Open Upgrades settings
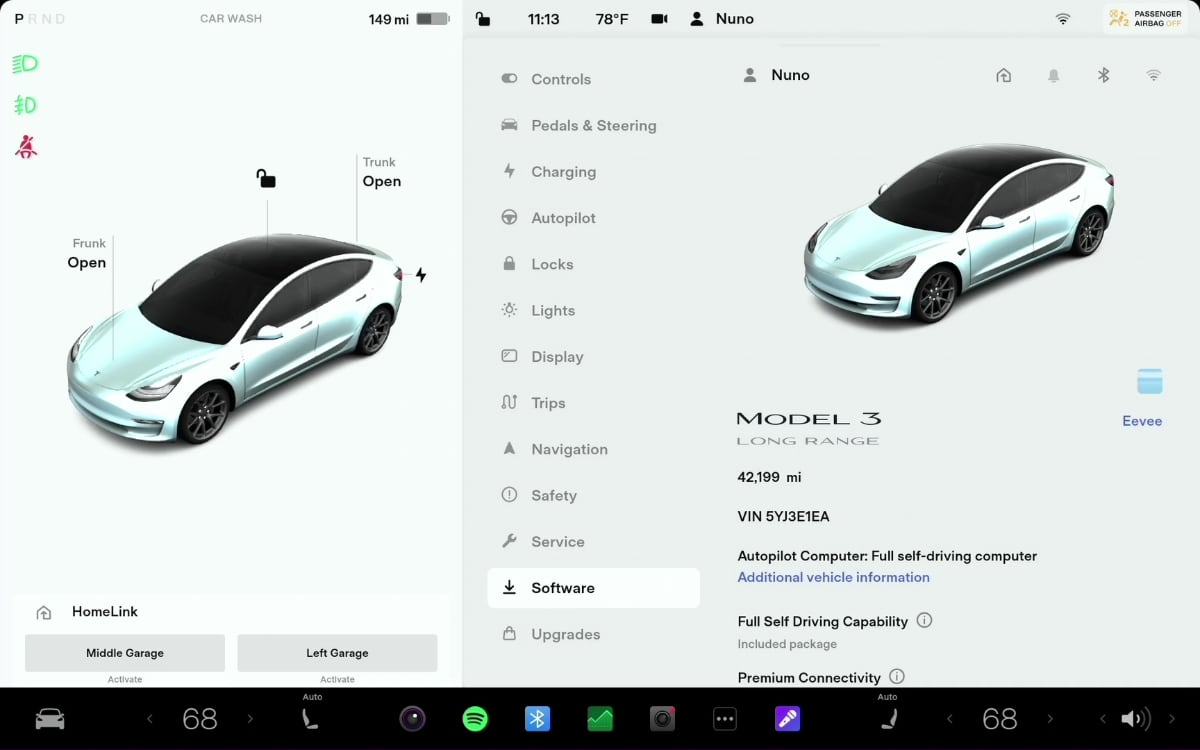 pyautogui.click(x=593, y=634)
